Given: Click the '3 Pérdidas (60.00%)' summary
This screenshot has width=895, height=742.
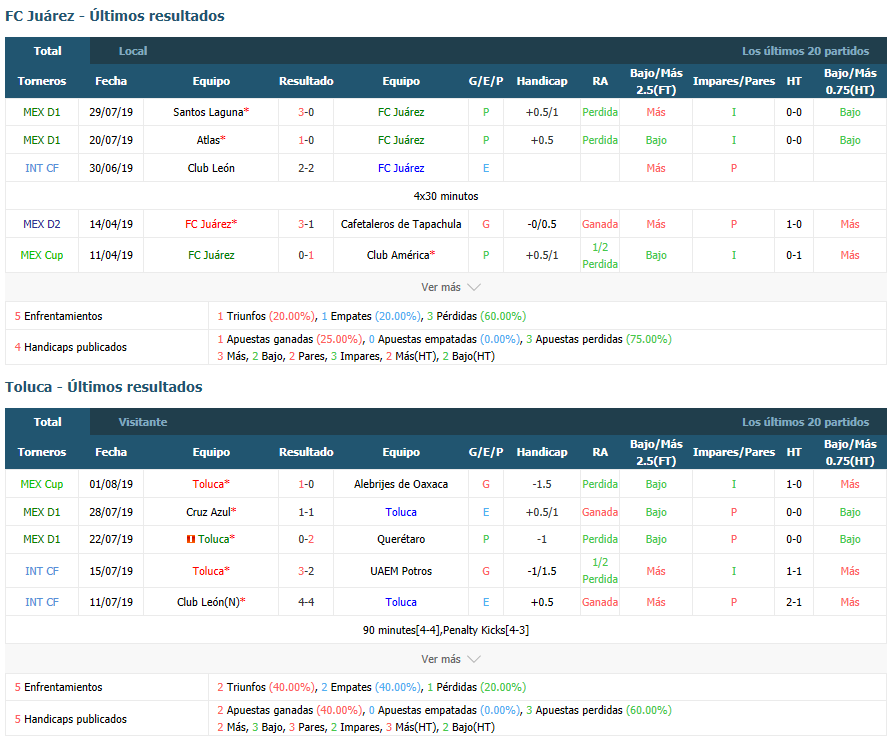Looking at the screenshot, I should click(x=477, y=316).
